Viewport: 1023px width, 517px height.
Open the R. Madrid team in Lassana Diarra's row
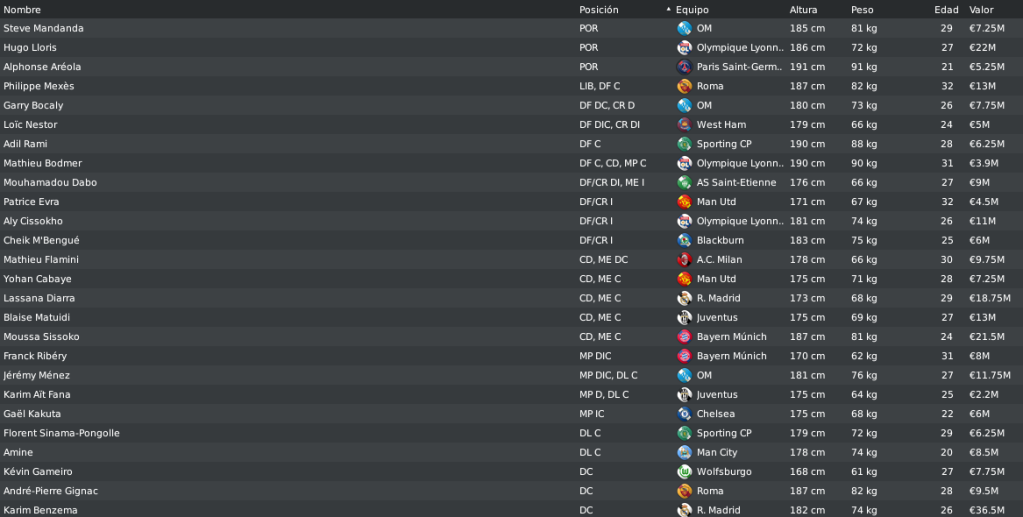point(718,298)
